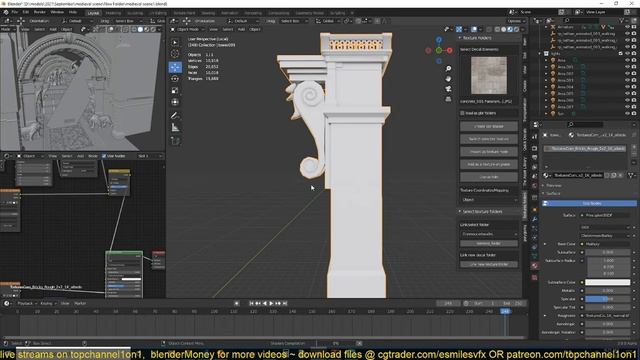Image resolution: width=640 pixels, height=360 pixels.
Task: Click the blue Z axis gizmo ball
Action: click(x=439, y=40)
